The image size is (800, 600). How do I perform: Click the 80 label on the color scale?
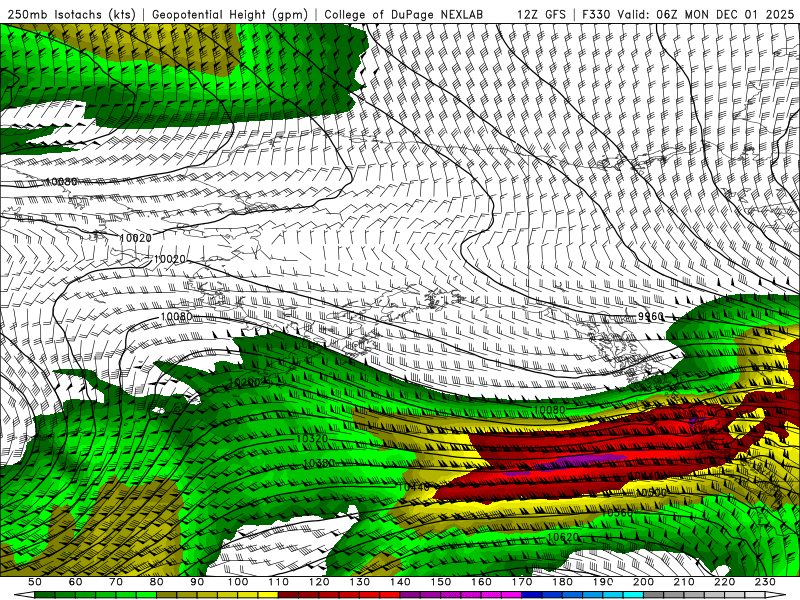click(157, 582)
